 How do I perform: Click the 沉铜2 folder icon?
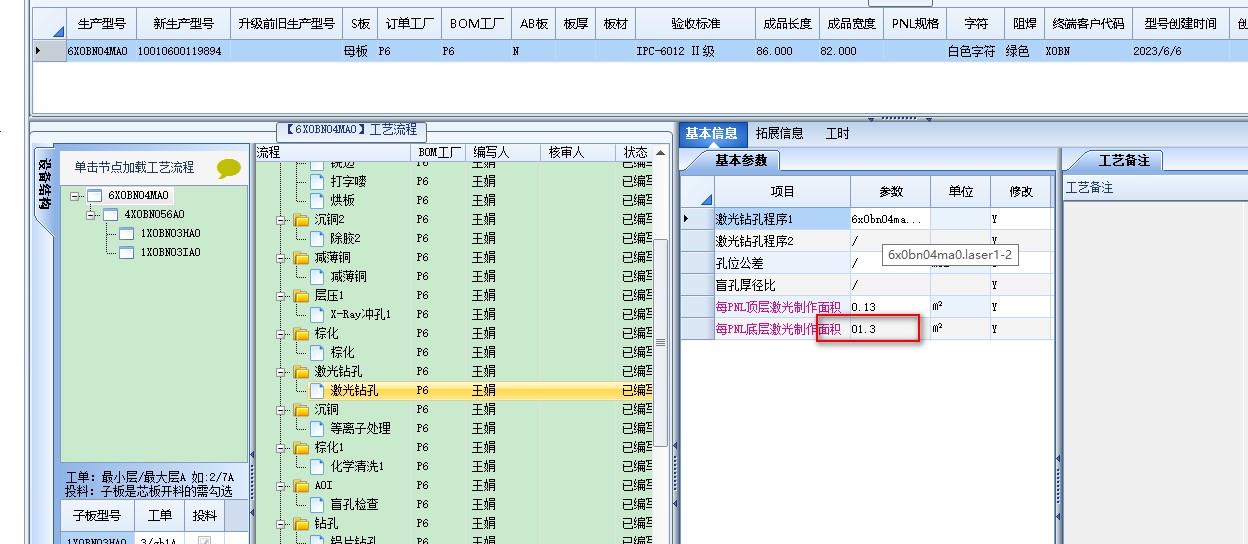pos(301,219)
